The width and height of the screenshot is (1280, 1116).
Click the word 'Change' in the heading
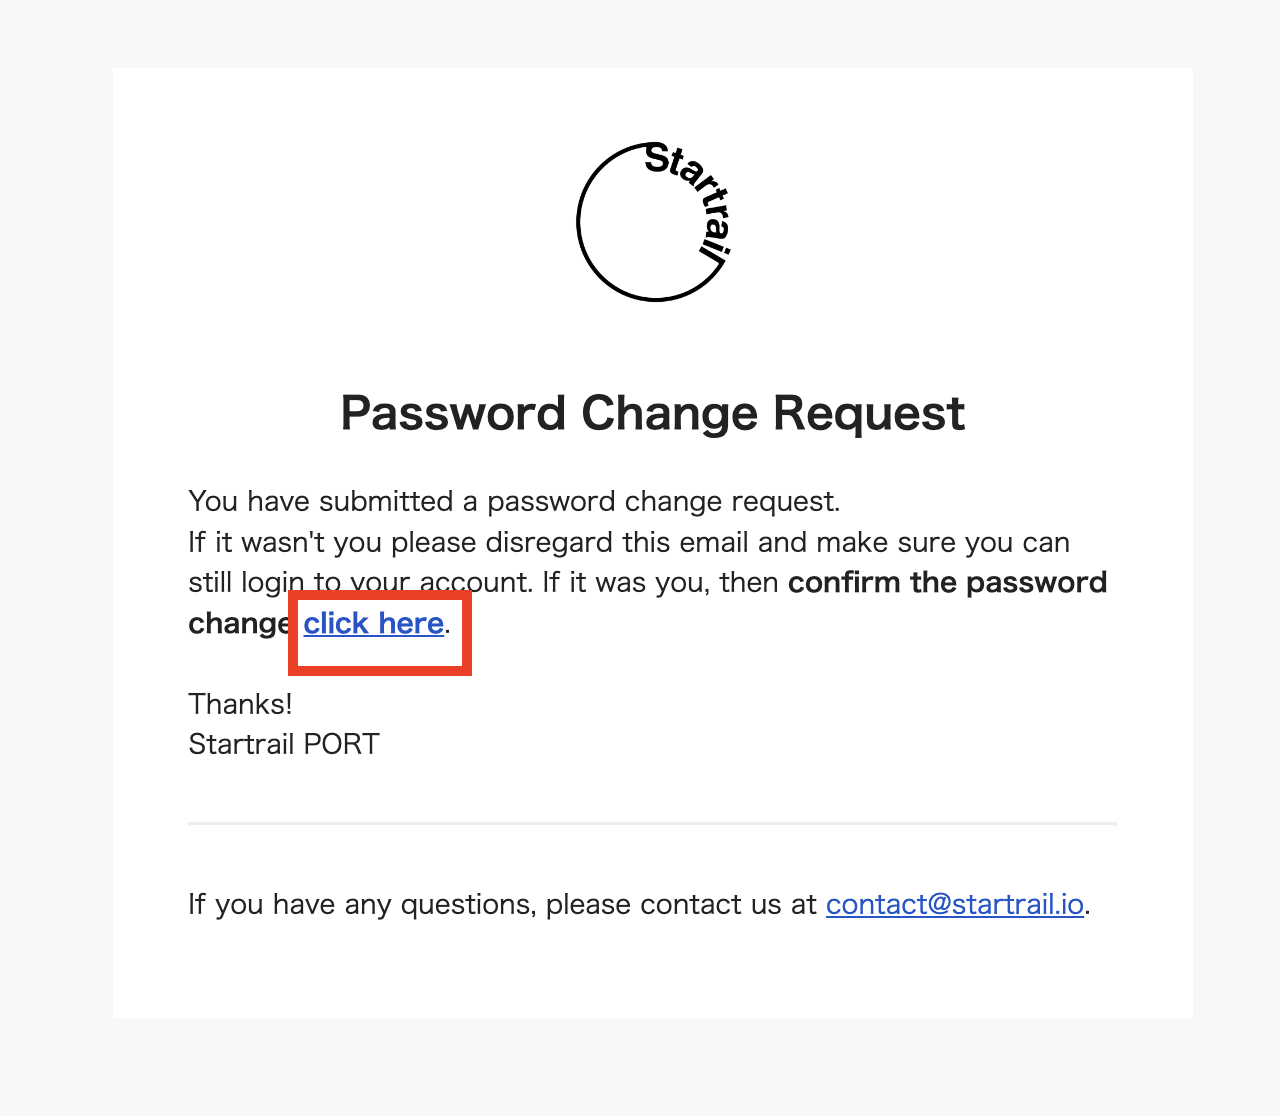(670, 413)
